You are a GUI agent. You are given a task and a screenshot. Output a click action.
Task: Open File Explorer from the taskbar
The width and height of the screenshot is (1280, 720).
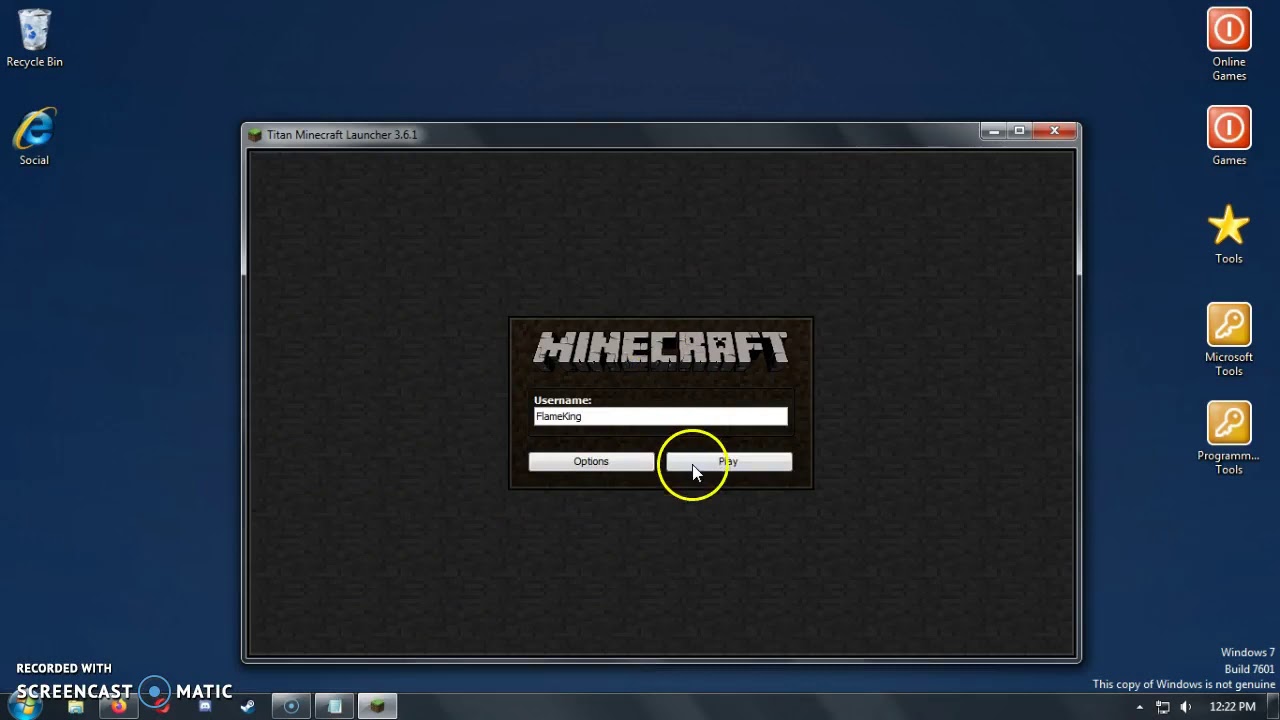76,707
